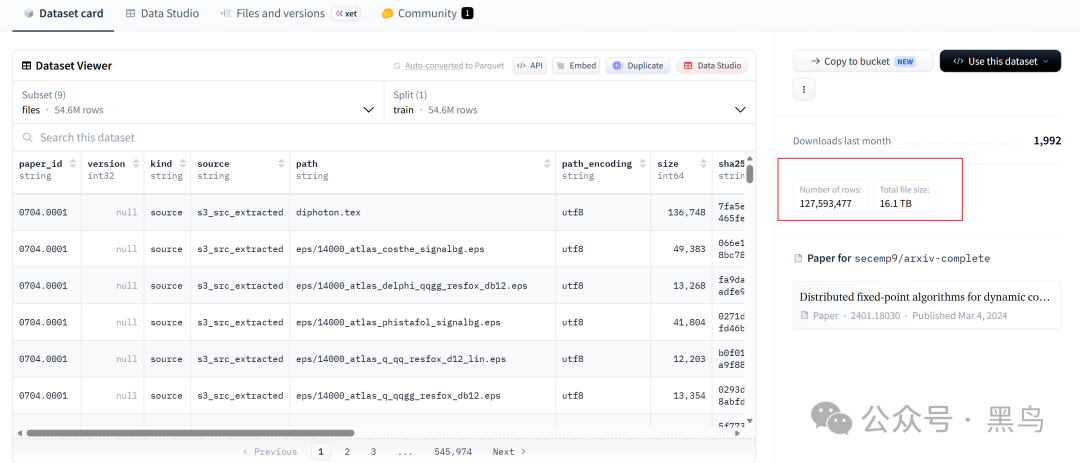Go to page 2 of results
The width and height of the screenshot is (1080, 463).
(x=347, y=452)
